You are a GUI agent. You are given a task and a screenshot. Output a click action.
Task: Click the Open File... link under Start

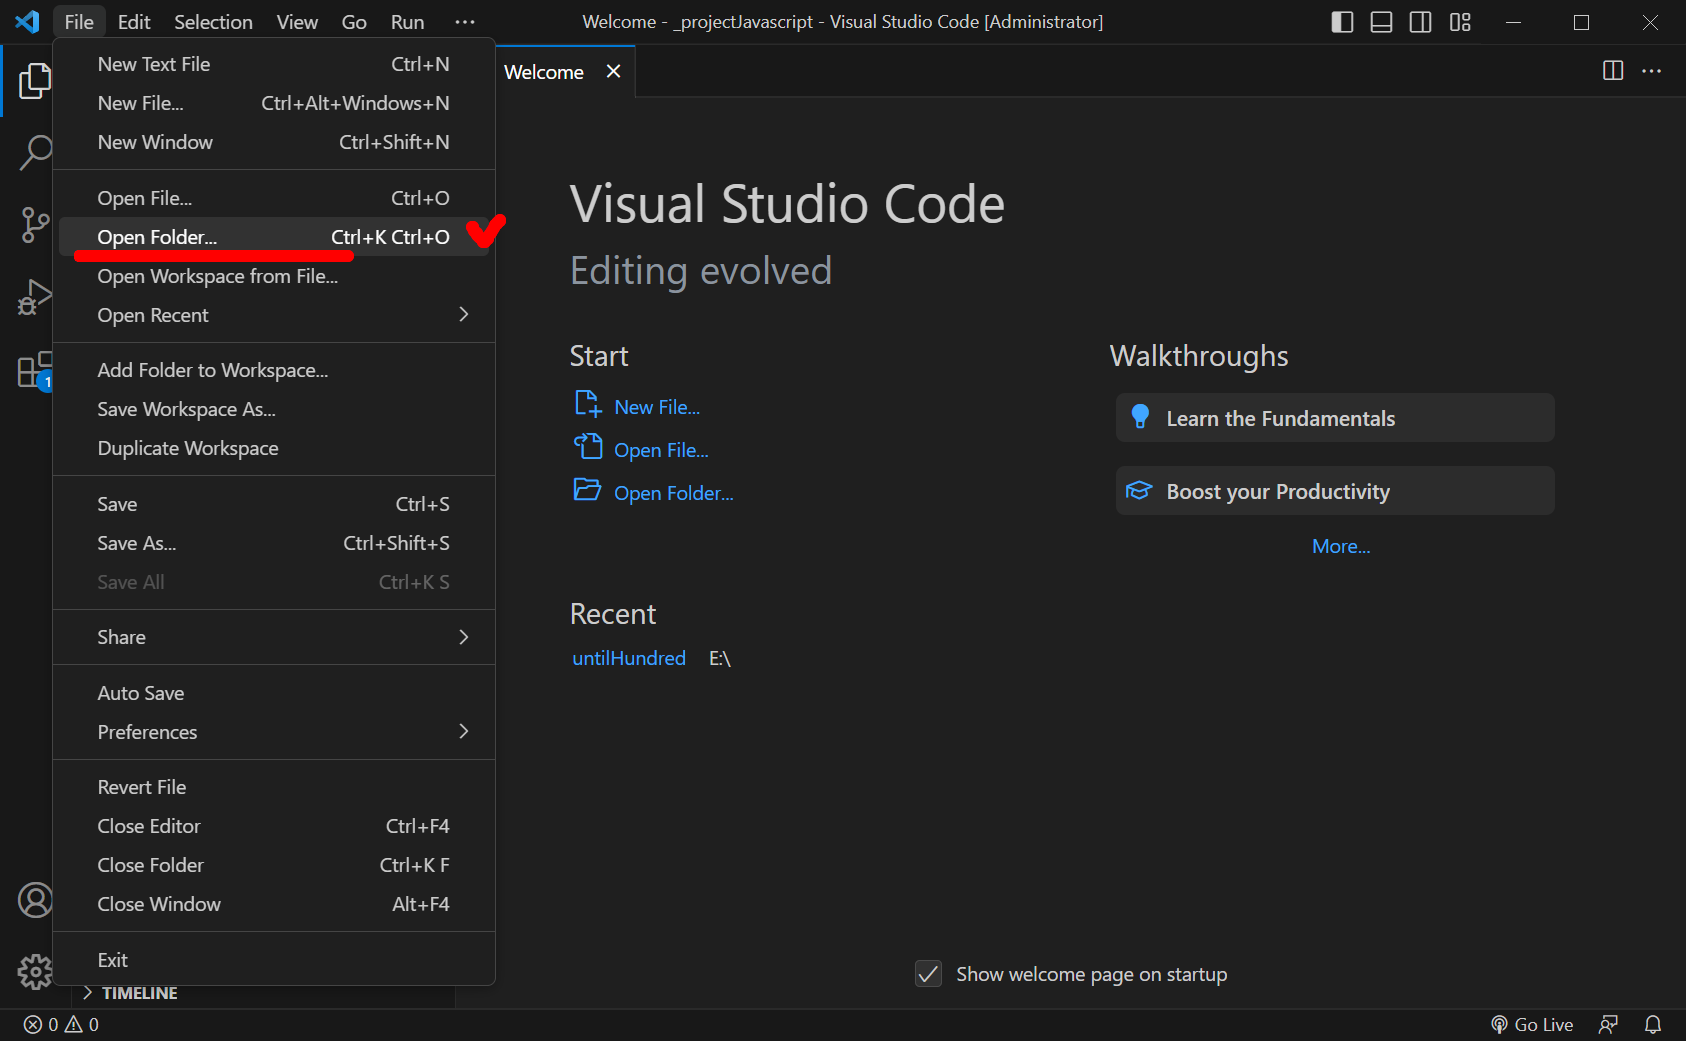tap(661, 450)
